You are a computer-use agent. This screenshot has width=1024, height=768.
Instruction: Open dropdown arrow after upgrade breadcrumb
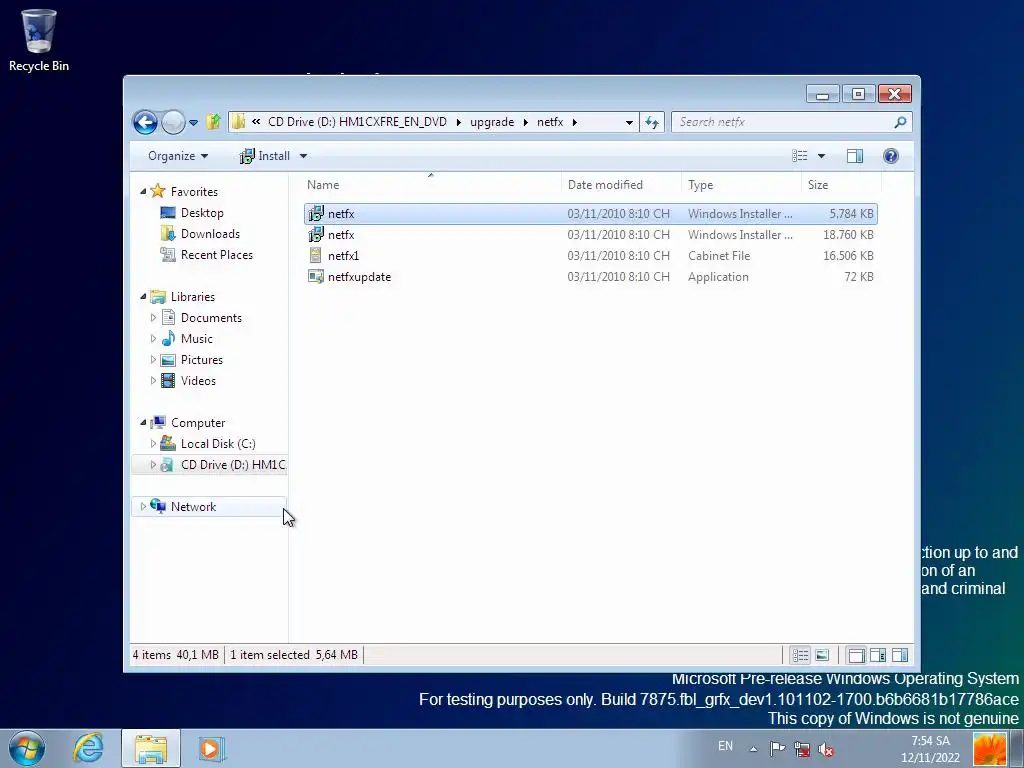(x=525, y=122)
